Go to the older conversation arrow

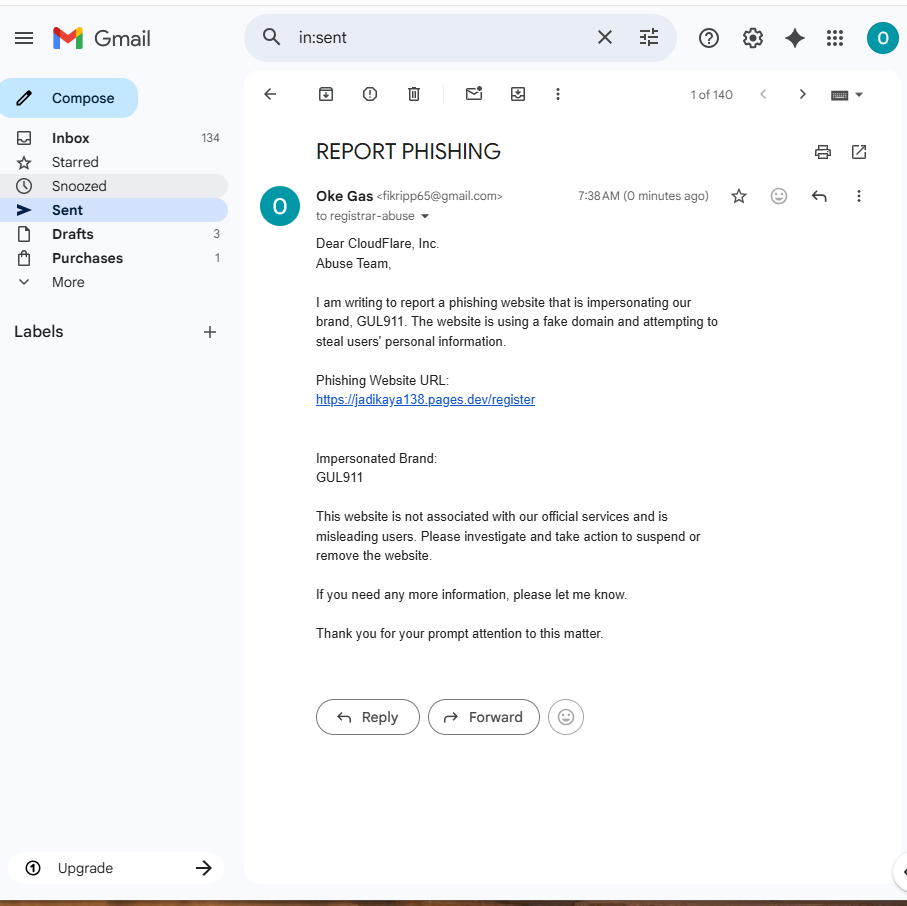tap(802, 94)
